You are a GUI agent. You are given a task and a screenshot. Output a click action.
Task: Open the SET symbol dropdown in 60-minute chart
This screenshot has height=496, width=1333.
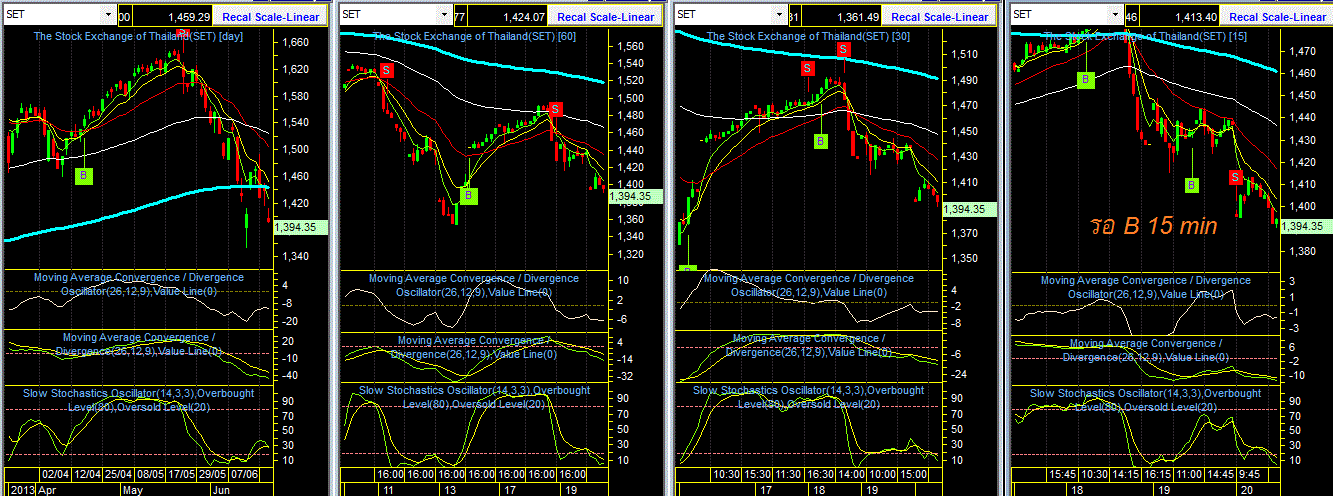(444, 16)
